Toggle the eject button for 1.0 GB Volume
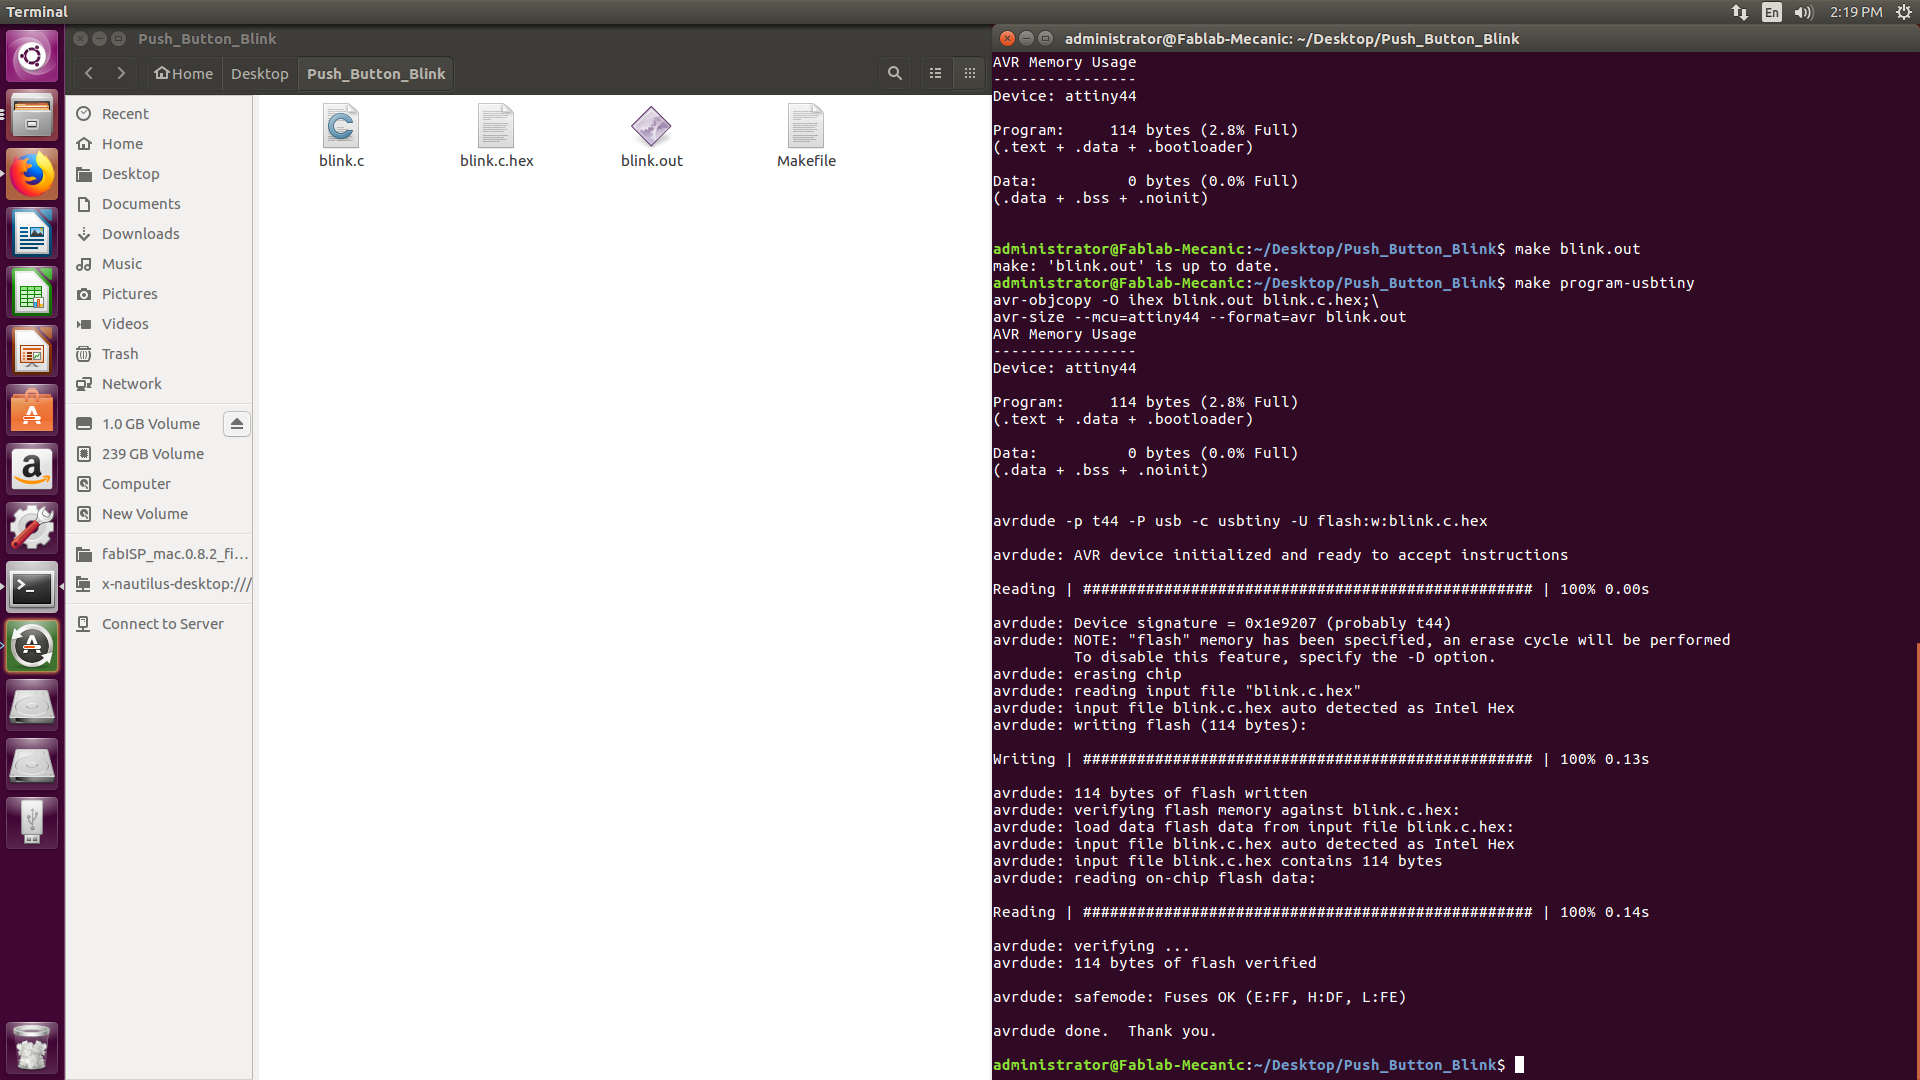Screen dimensions: 1920x1080 tap(237, 422)
